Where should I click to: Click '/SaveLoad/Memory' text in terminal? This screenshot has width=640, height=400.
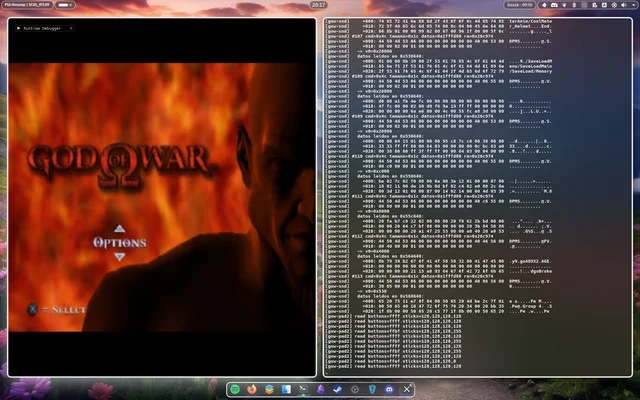pyautogui.click(x=530, y=71)
